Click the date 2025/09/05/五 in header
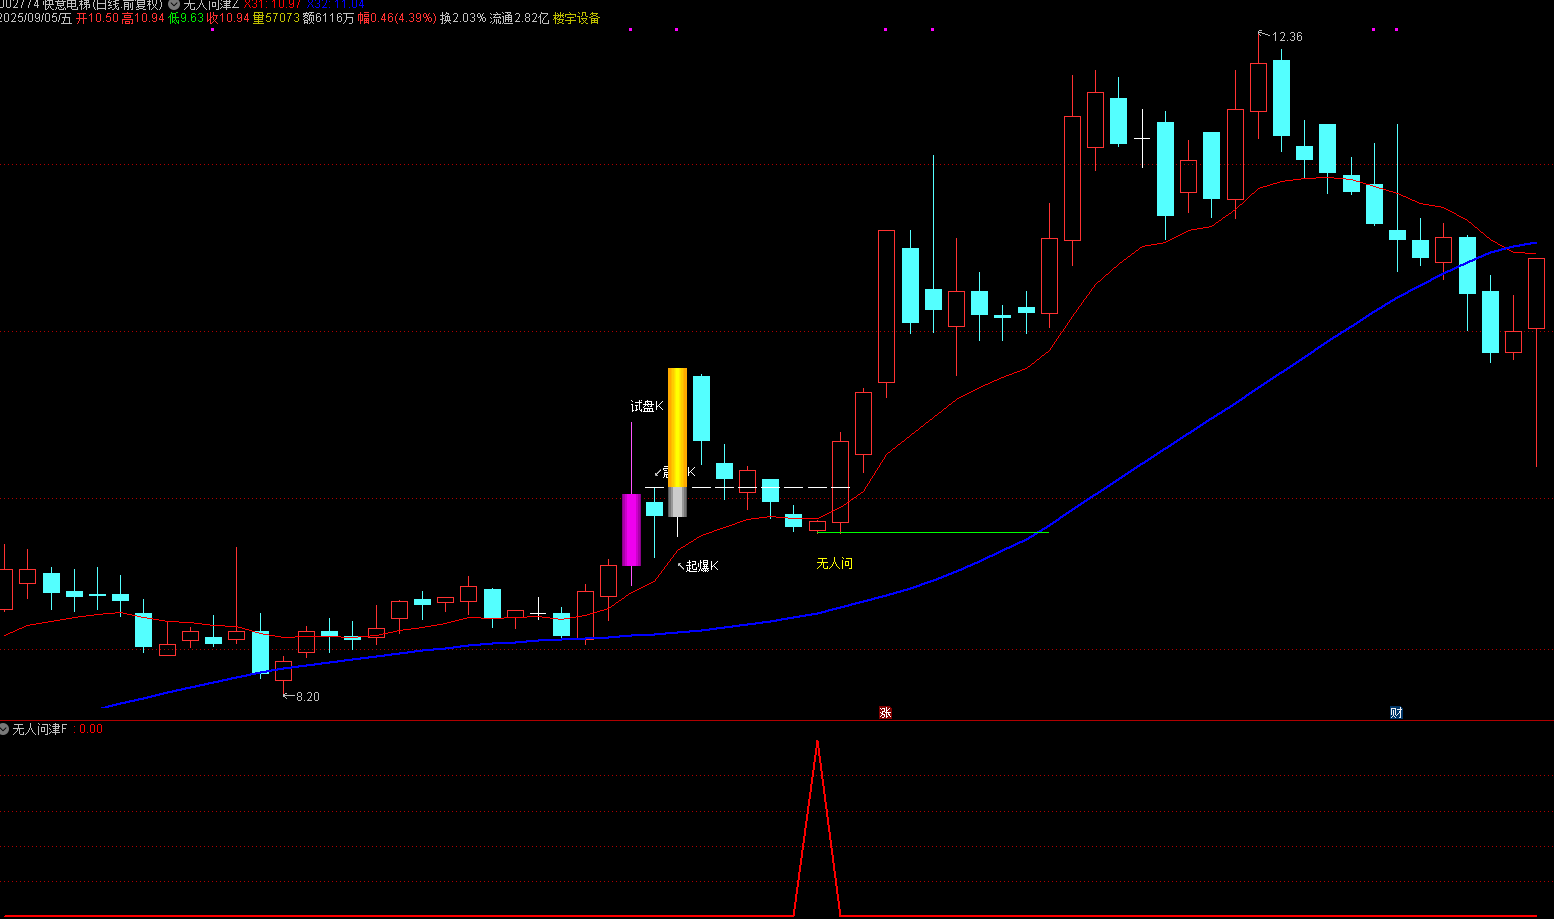The height and width of the screenshot is (919, 1554). pos(36,18)
